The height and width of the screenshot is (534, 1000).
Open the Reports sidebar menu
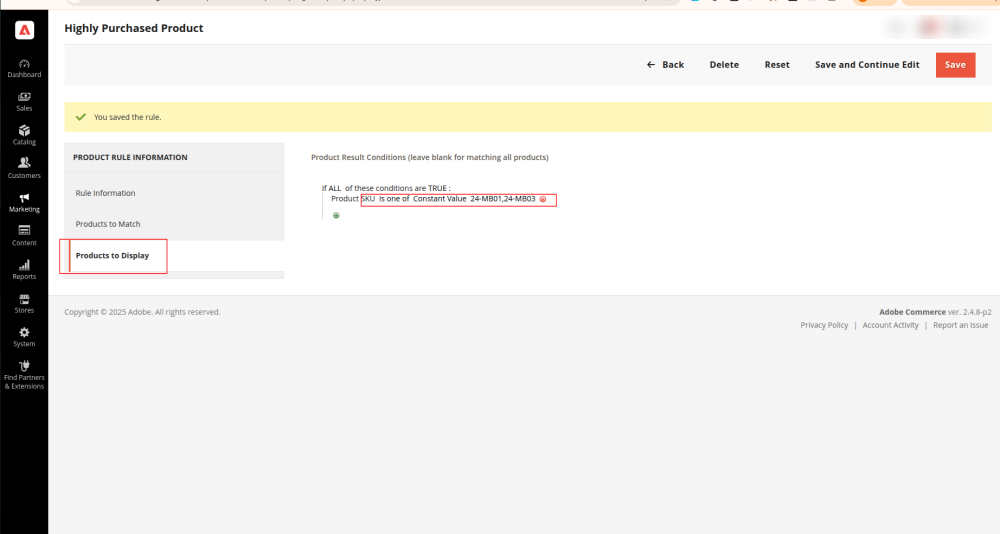[24, 269]
